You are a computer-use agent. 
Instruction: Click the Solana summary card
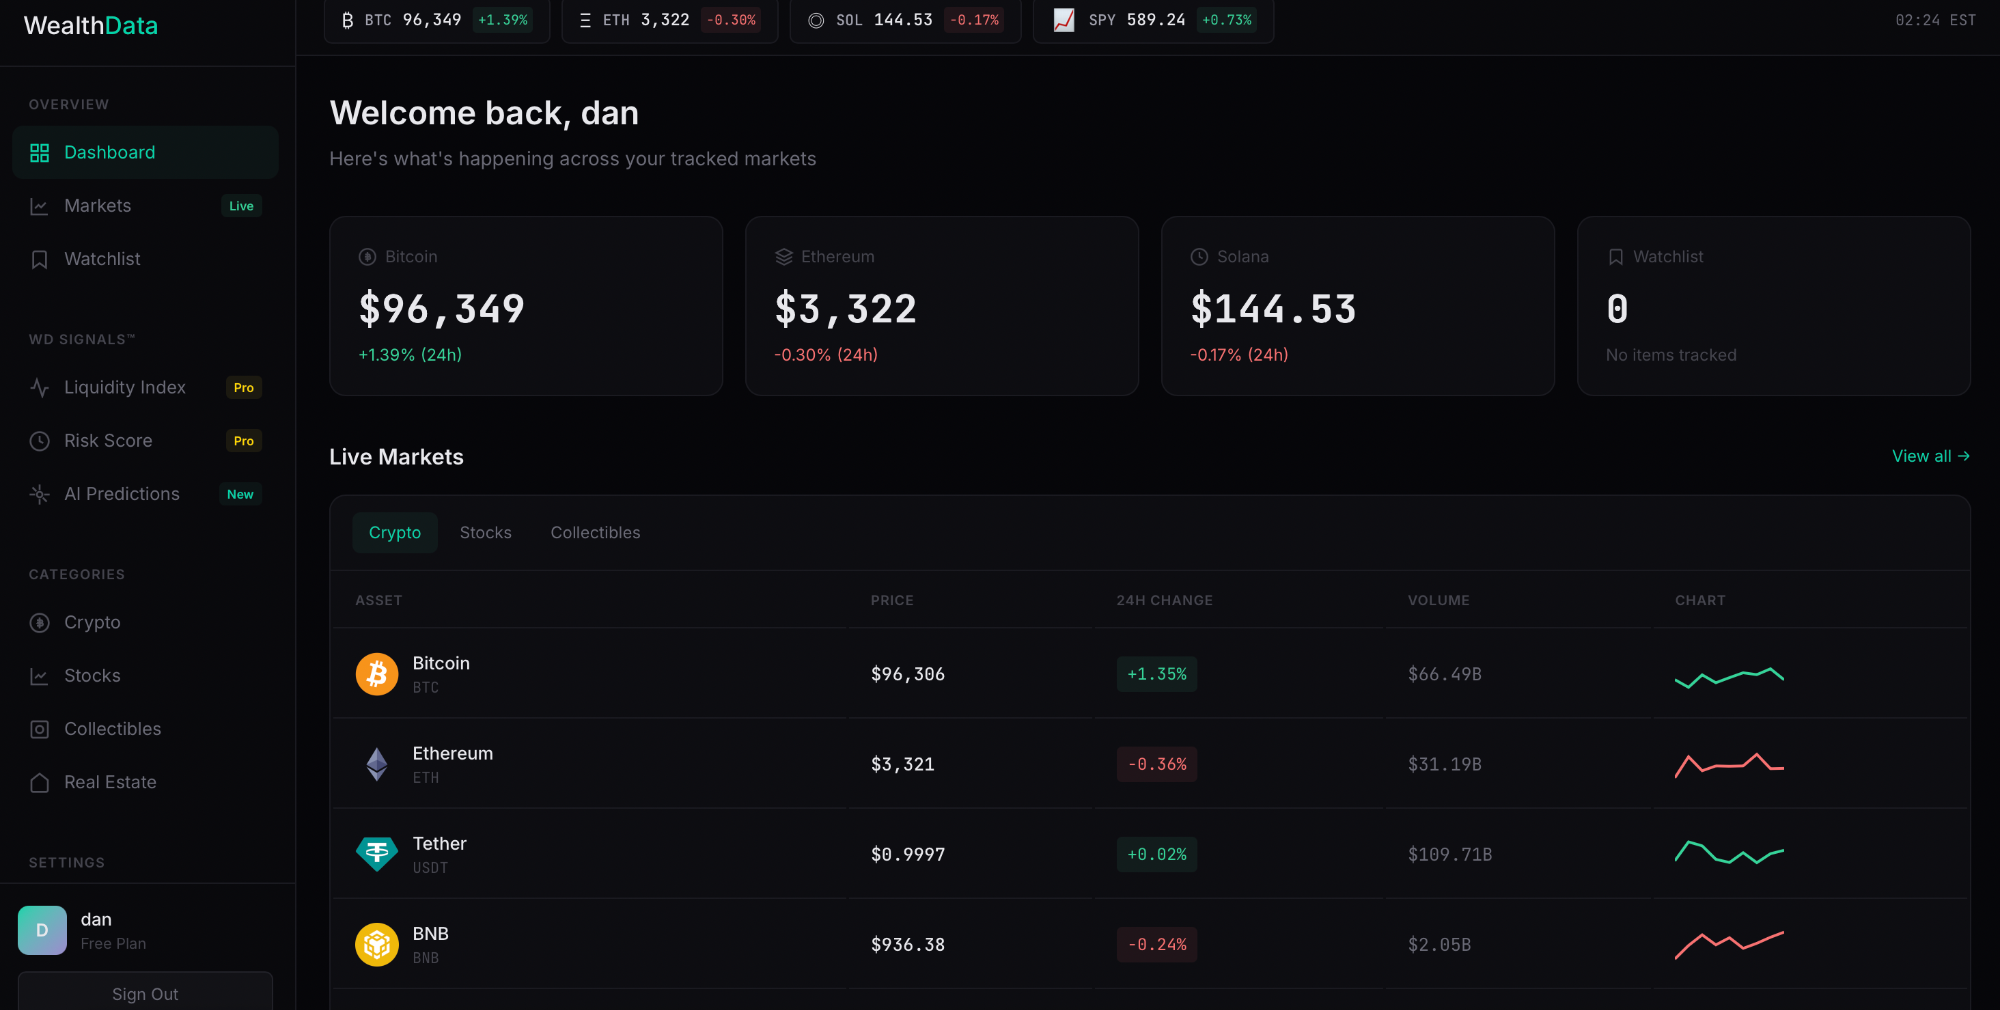[x=1357, y=306]
